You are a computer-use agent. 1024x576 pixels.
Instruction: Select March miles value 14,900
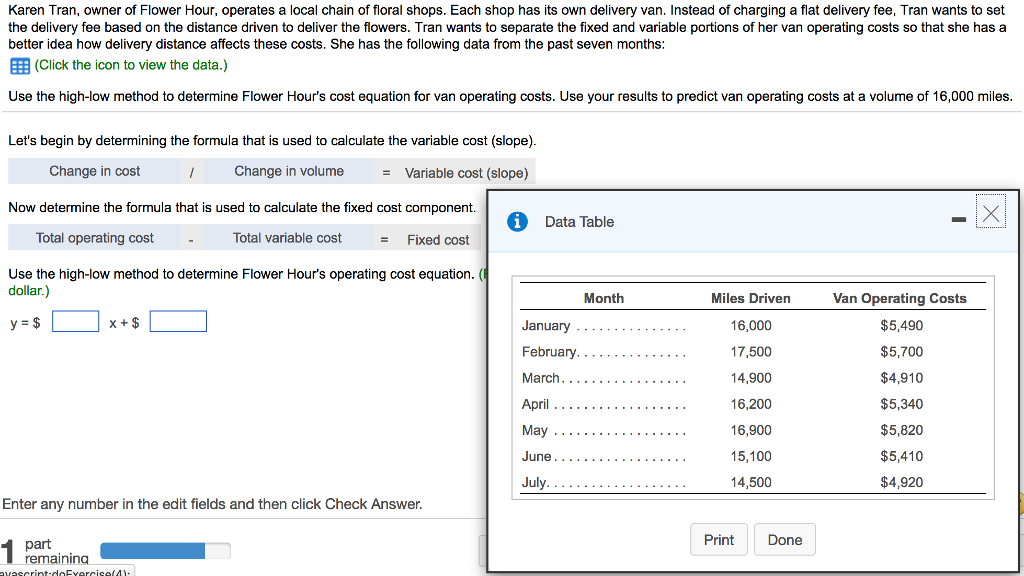tap(751, 378)
